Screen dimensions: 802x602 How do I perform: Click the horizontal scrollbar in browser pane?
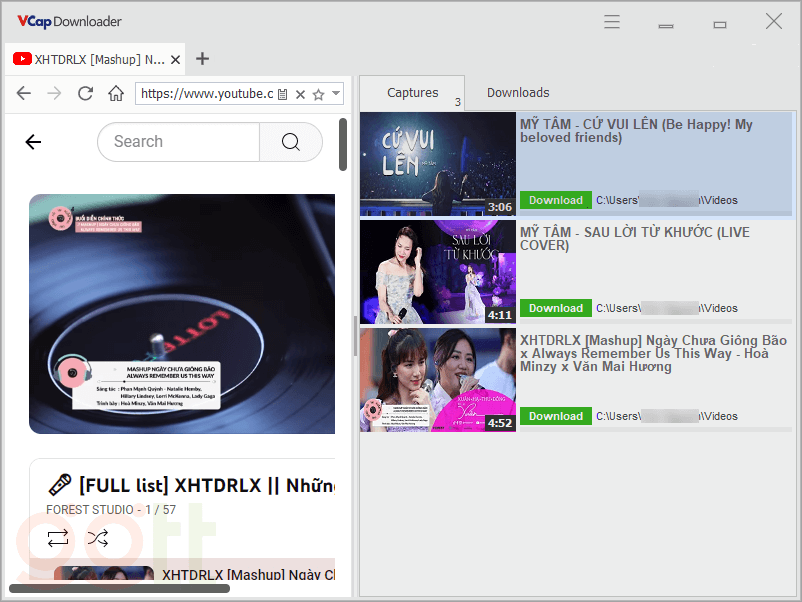coord(120,589)
